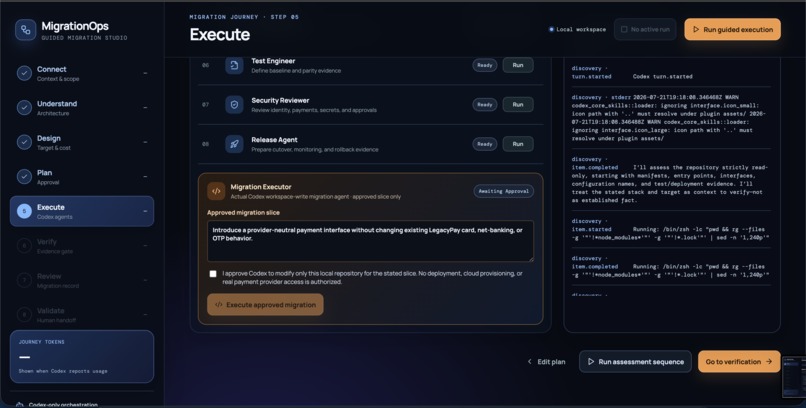Open the Connect journey step
The width and height of the screenshot is (806, 408).
(82, 73)
